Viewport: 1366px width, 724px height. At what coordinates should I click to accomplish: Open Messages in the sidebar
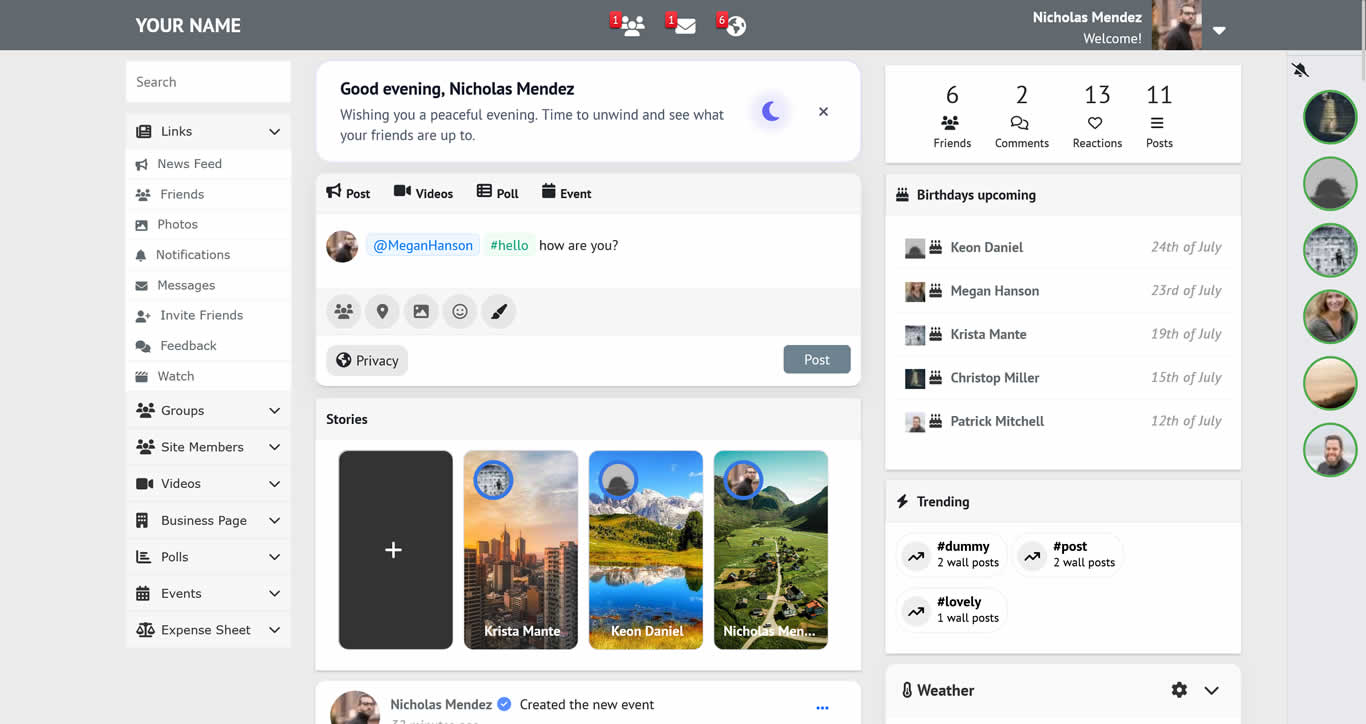point(208,285)
